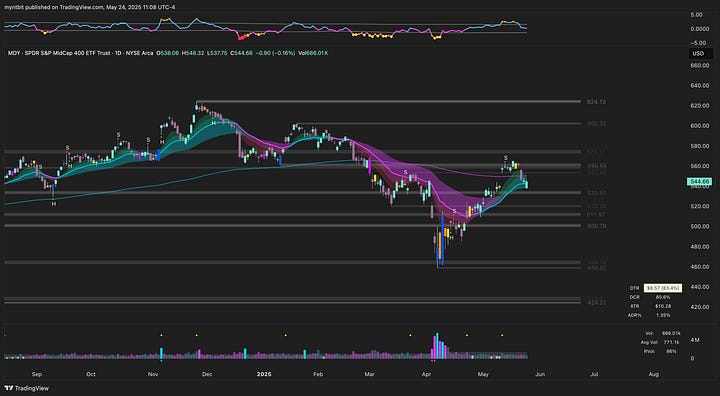Screen dimensions: 720x396
Task: Click the Oct label on time axis
Action: click(x=91, y=374)
